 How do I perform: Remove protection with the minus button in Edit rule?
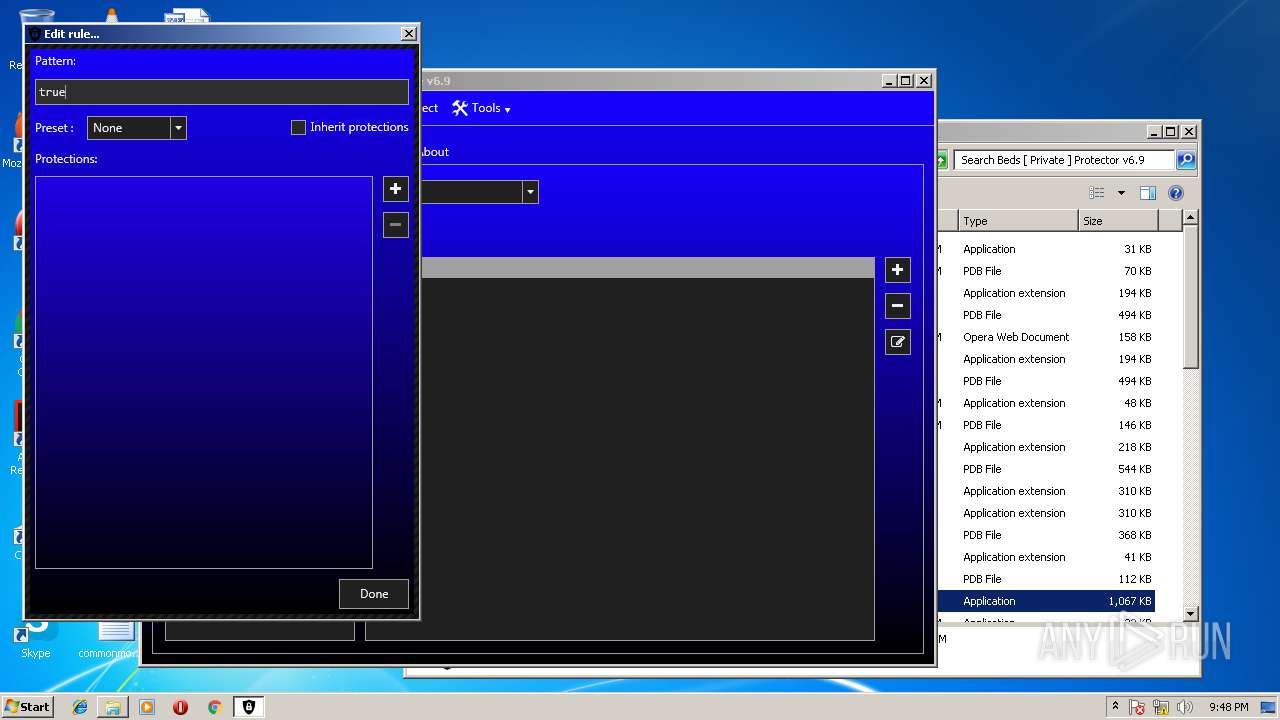click(x=396, y=225)
